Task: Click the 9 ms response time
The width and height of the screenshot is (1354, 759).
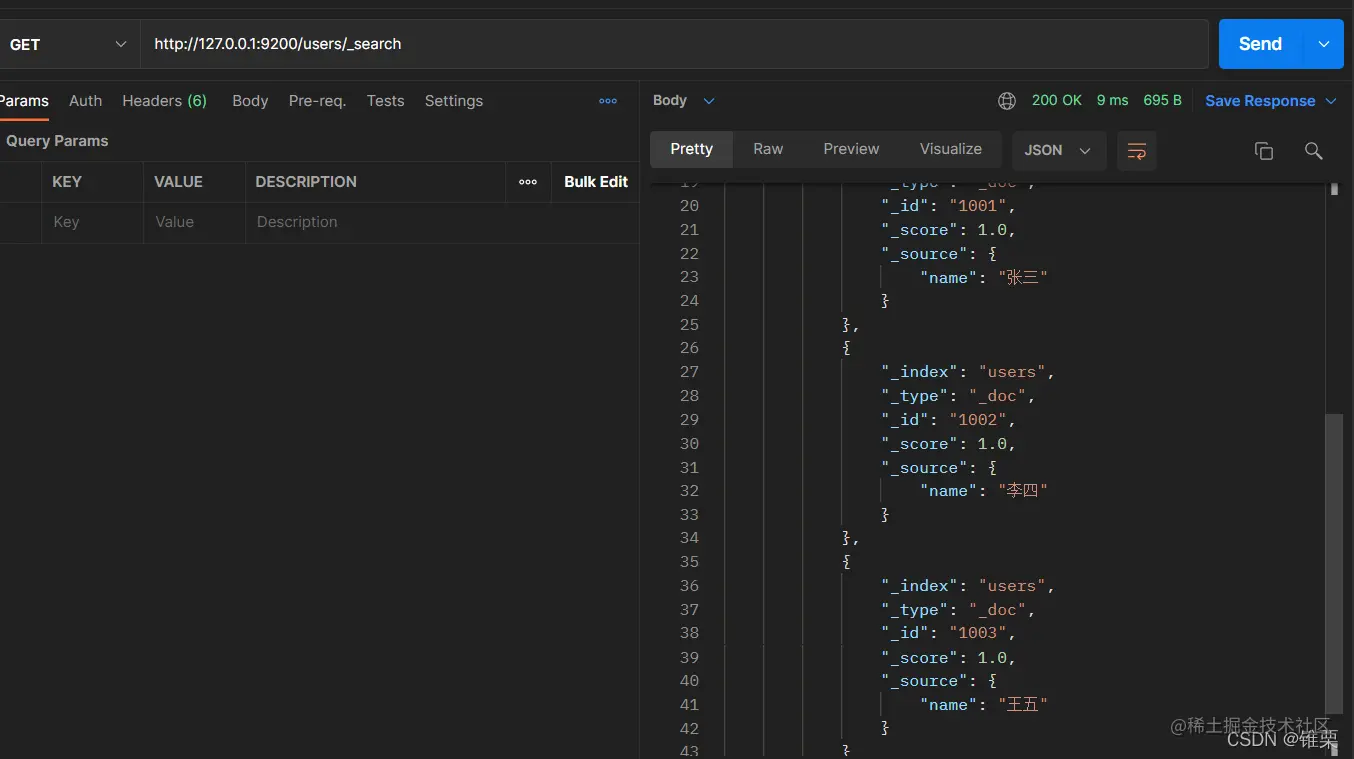Action: coord(1112,101)
